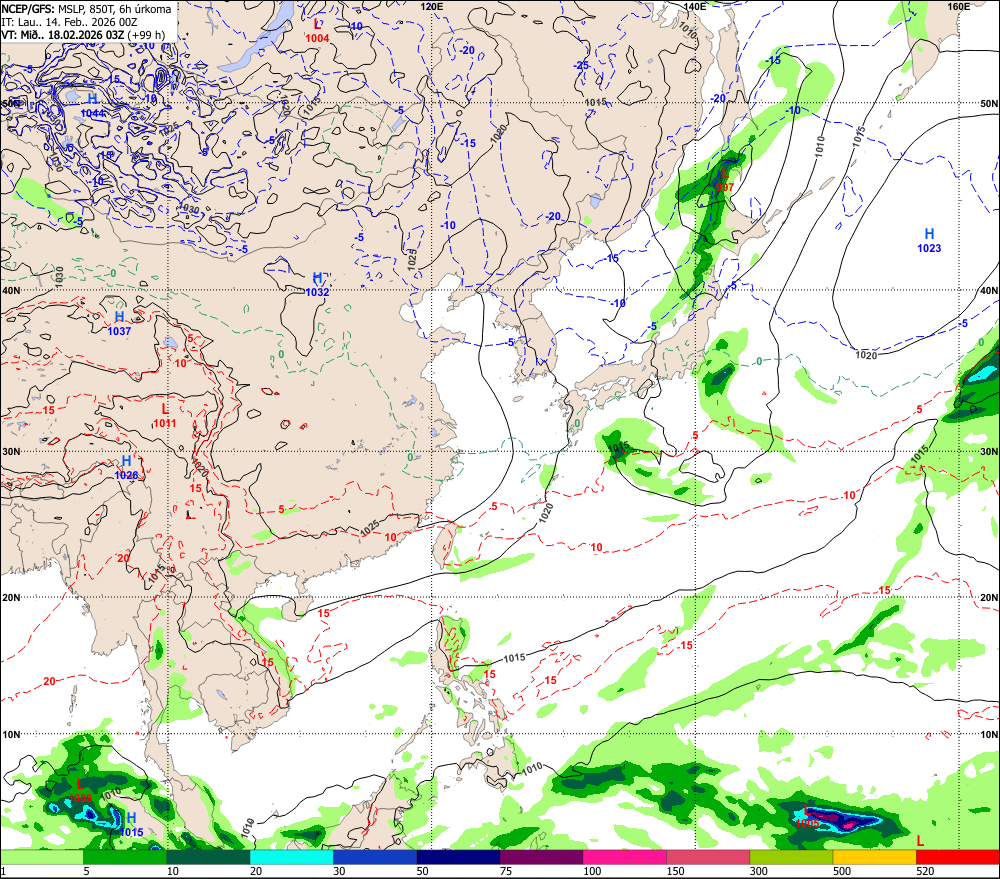1000x879 pixels.
Task: Pick the navy 50–75 legend swatch
Action: pyautogui.click(x=458, y=857)
